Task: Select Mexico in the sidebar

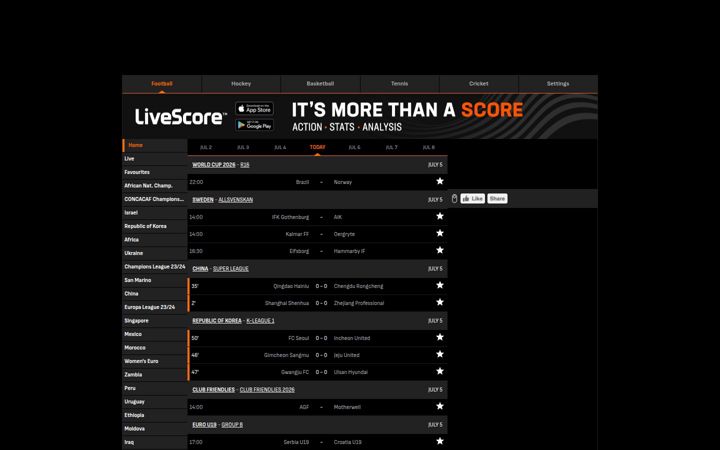Action: click(x=155, y=334)
